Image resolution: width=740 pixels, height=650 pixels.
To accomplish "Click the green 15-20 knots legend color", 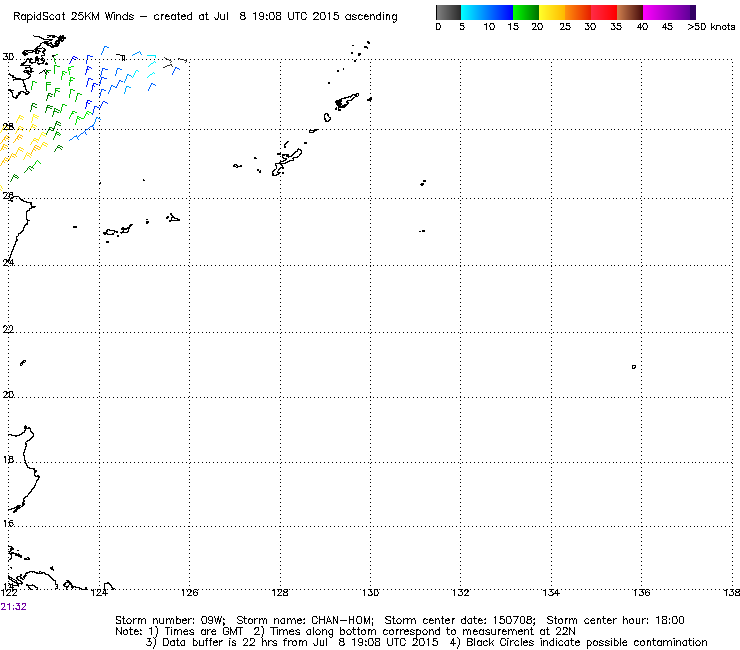I will click(526, 12).
